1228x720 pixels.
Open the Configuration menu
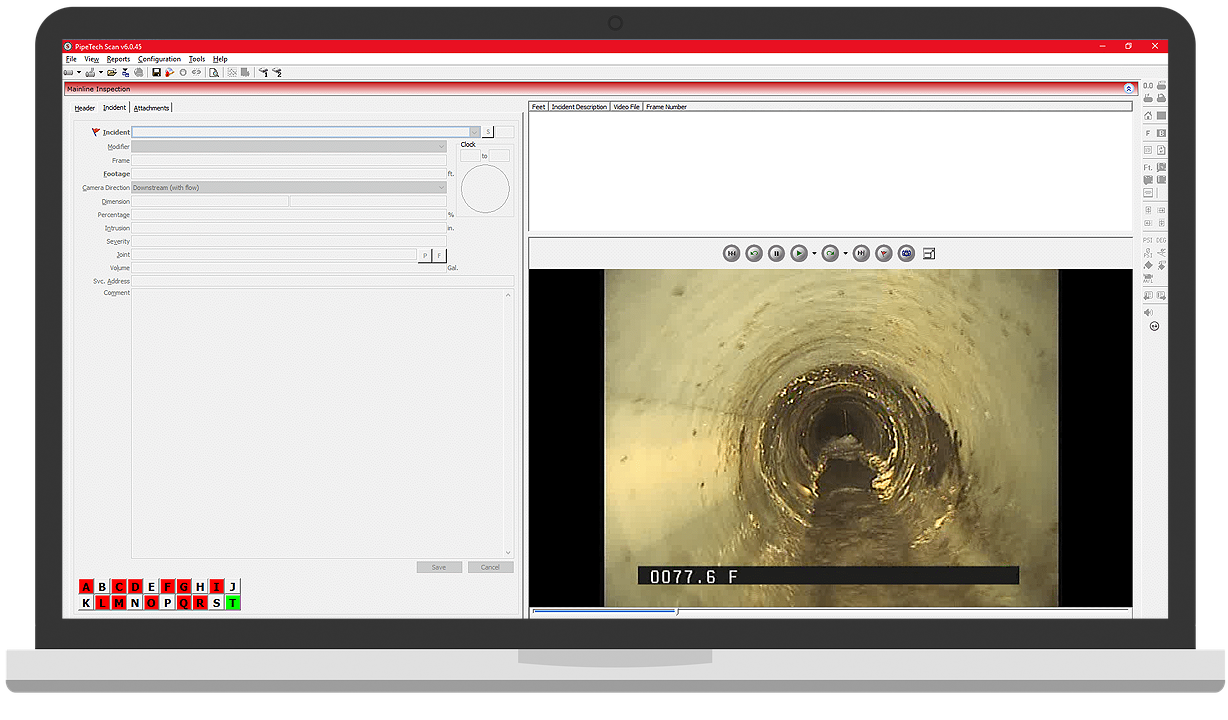pyautogui.click(x=160, y=59)
